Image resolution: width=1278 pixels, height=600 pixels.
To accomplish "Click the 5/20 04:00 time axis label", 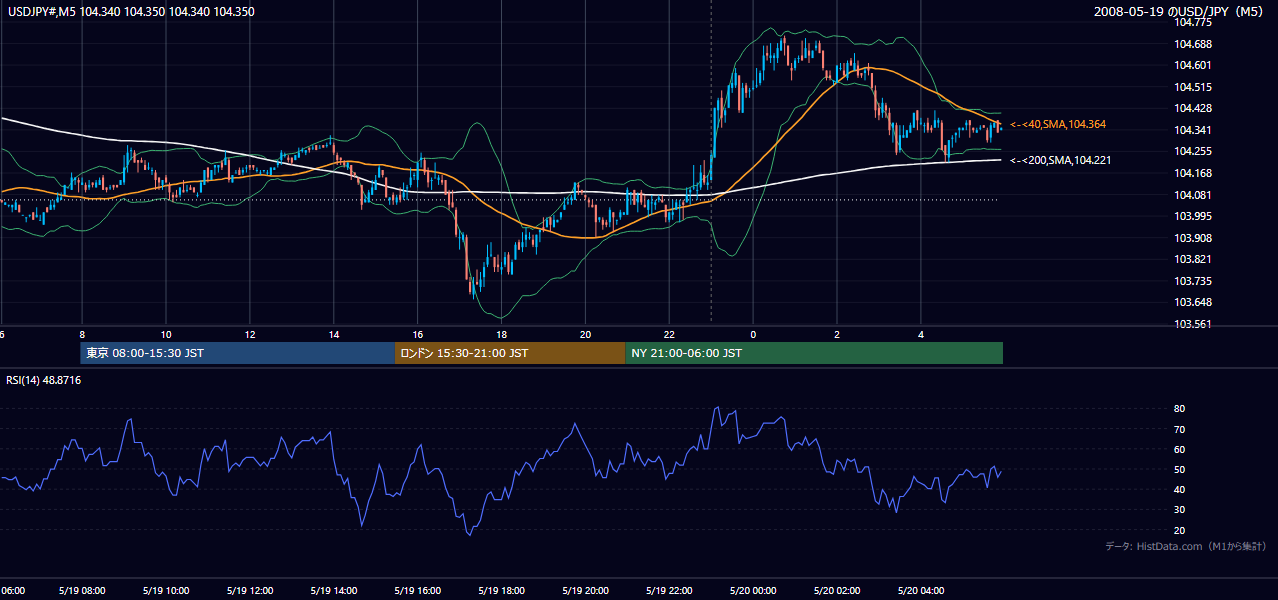I will point(921,590).
